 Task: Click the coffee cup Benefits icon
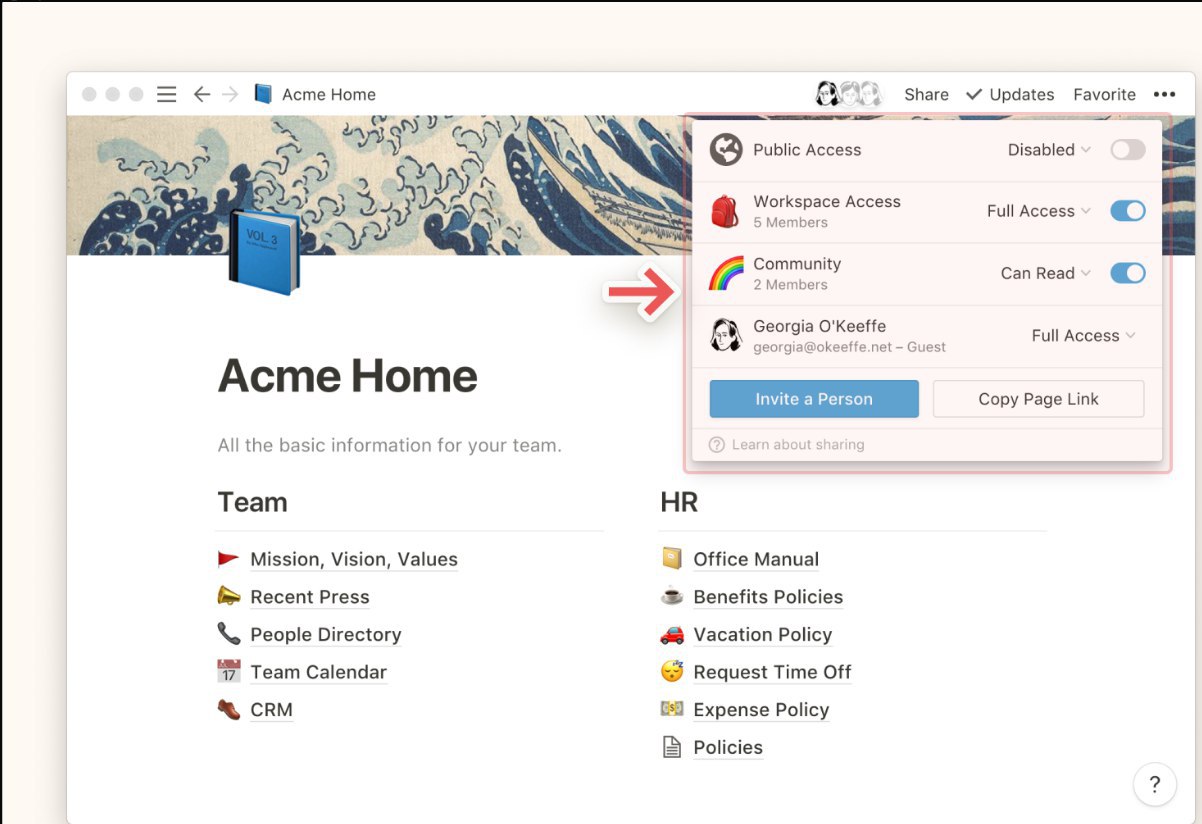[x=672, y=596]
